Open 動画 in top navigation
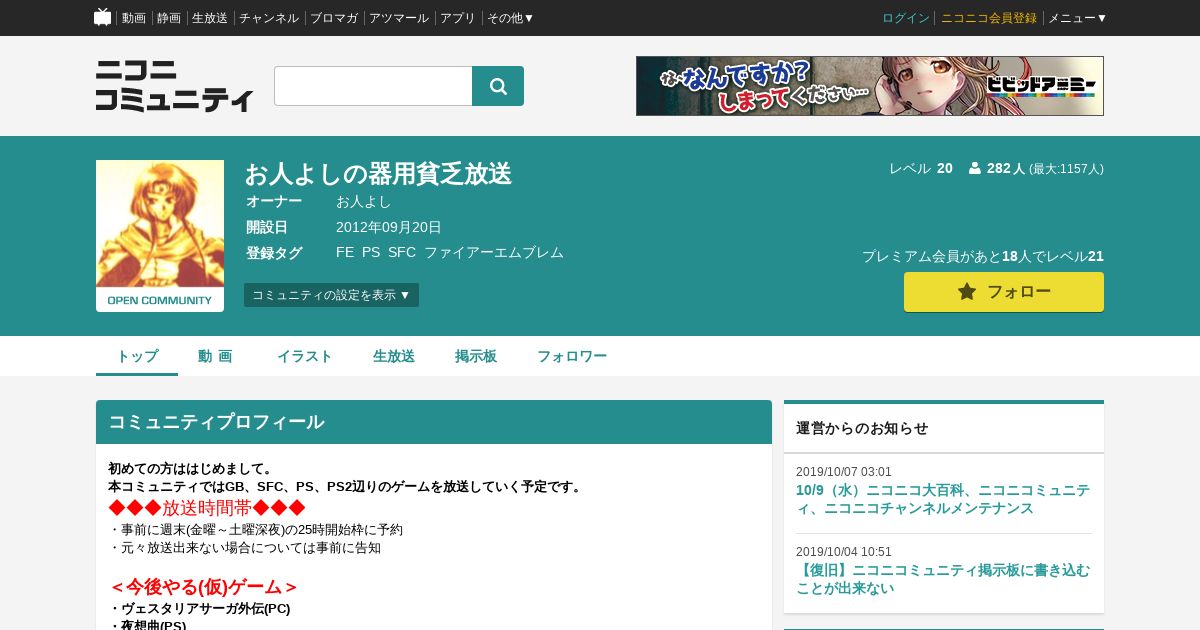This screenshot has width=1200, height=630. (x=134, y=18)
